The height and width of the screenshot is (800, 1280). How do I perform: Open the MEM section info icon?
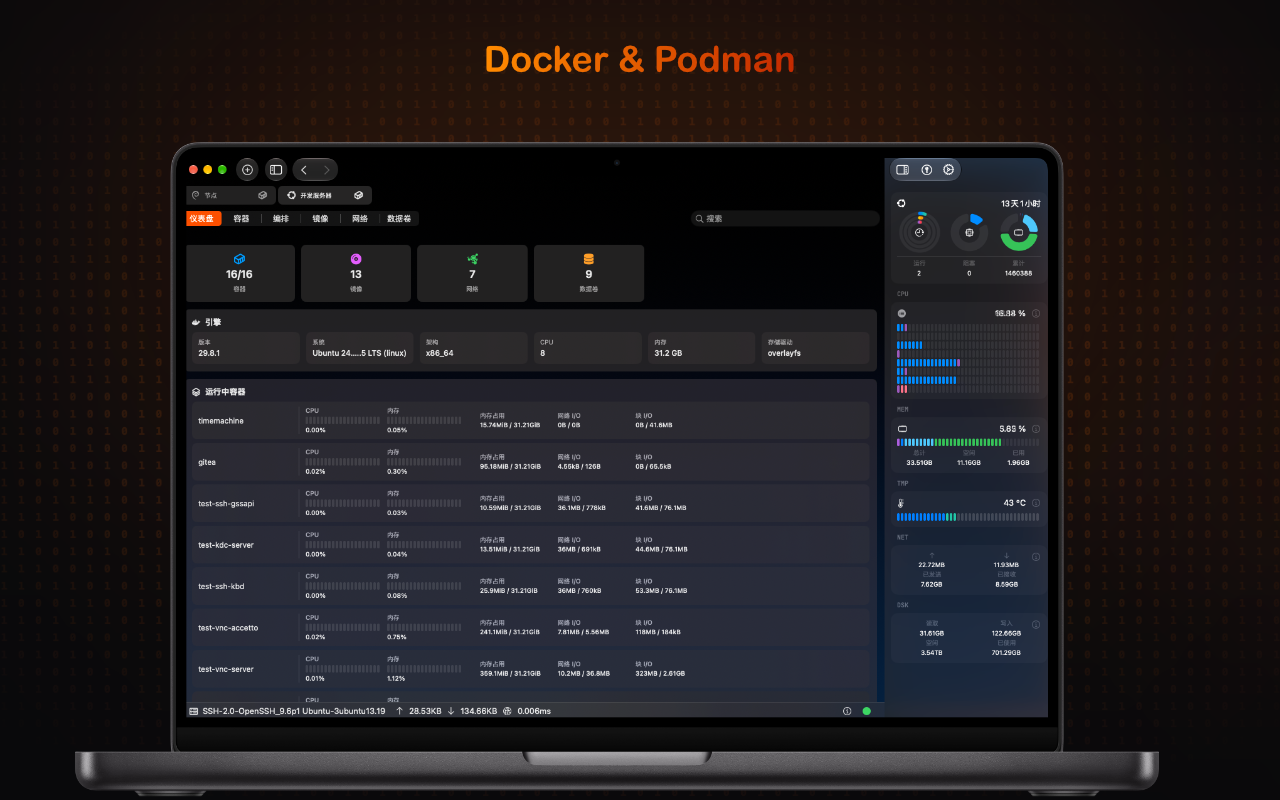click(1035, 428)
